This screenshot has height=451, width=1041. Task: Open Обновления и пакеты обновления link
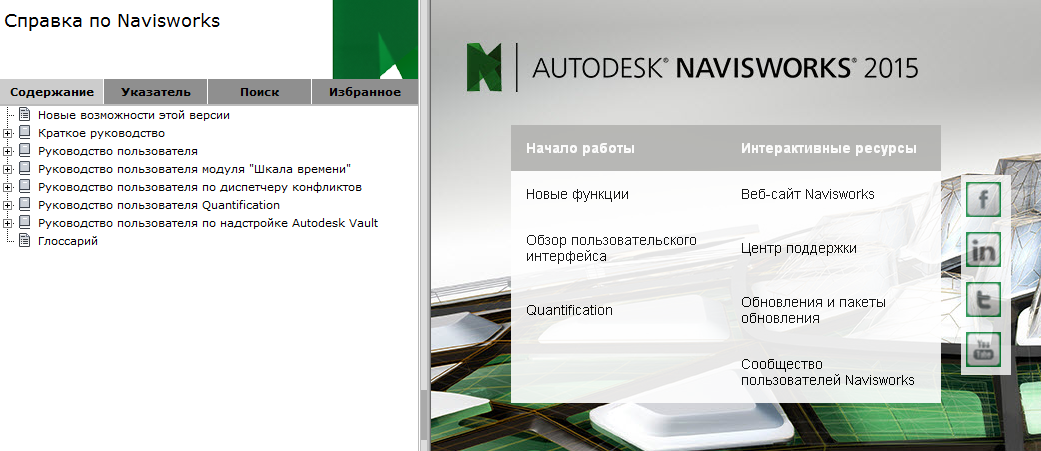(813, 310)
